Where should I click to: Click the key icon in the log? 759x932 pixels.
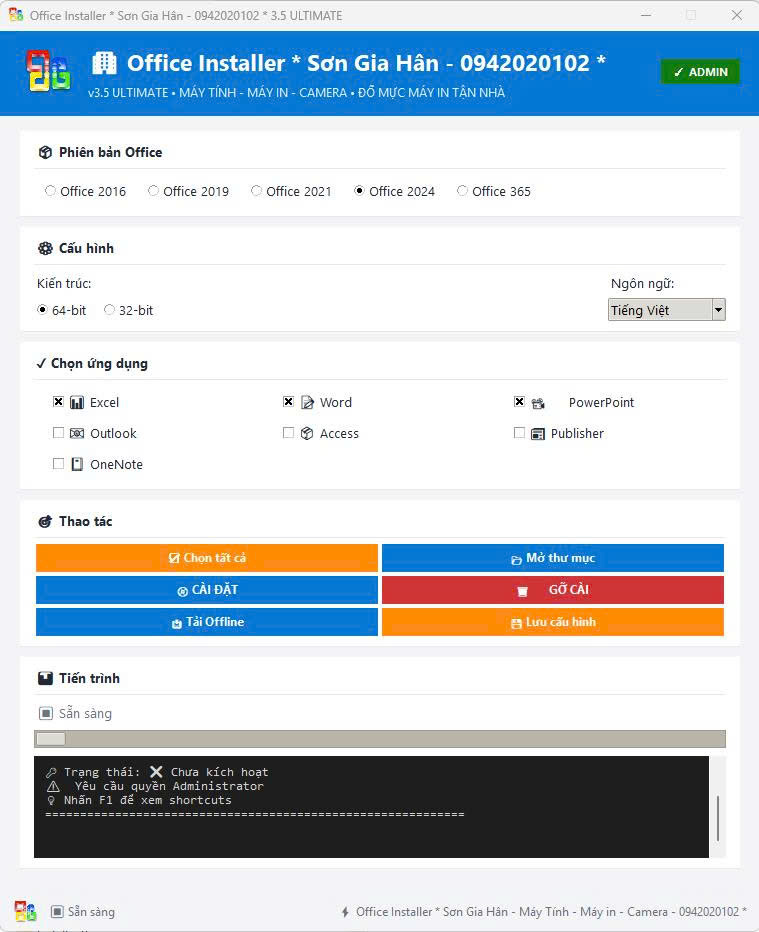[x=51, y=772]
